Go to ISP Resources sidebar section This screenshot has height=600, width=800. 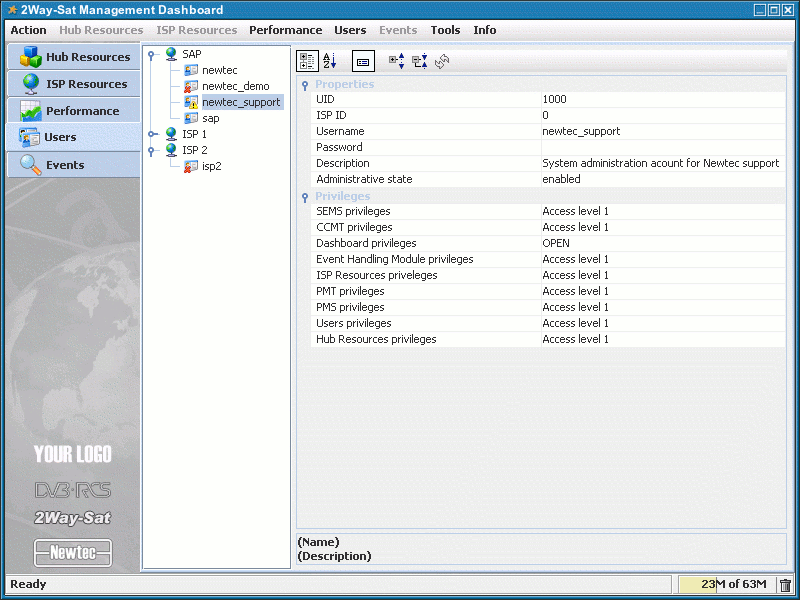tap(74, 84)
